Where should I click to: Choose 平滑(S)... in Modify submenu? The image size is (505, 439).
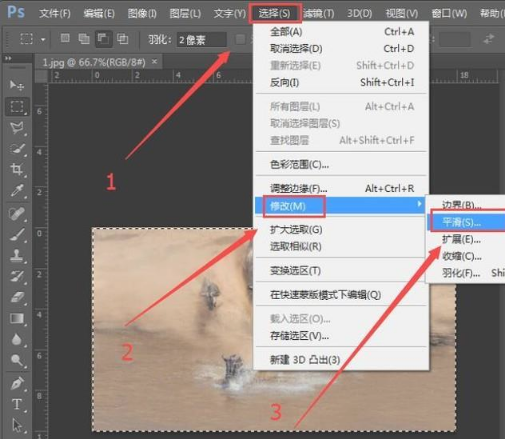coord(466,222)
